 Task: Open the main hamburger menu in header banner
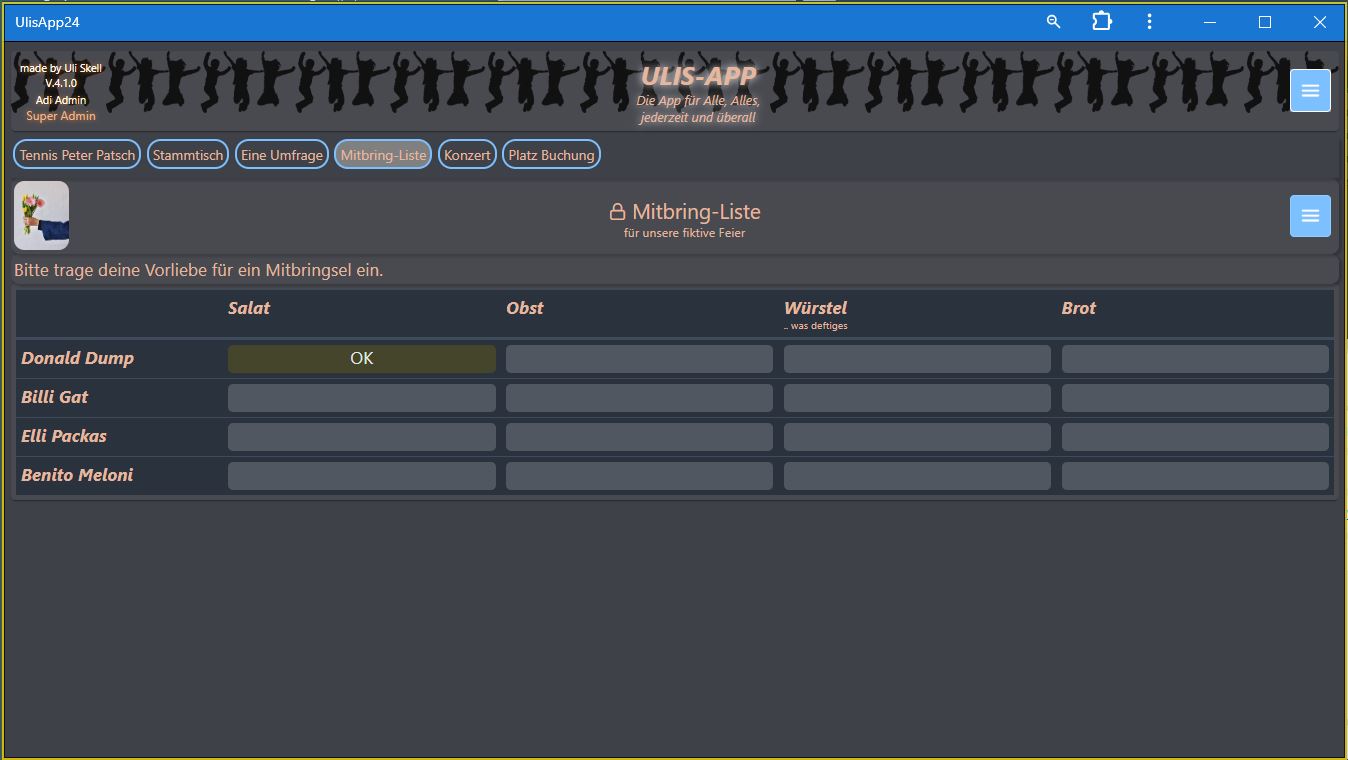tap(1310, 91)
